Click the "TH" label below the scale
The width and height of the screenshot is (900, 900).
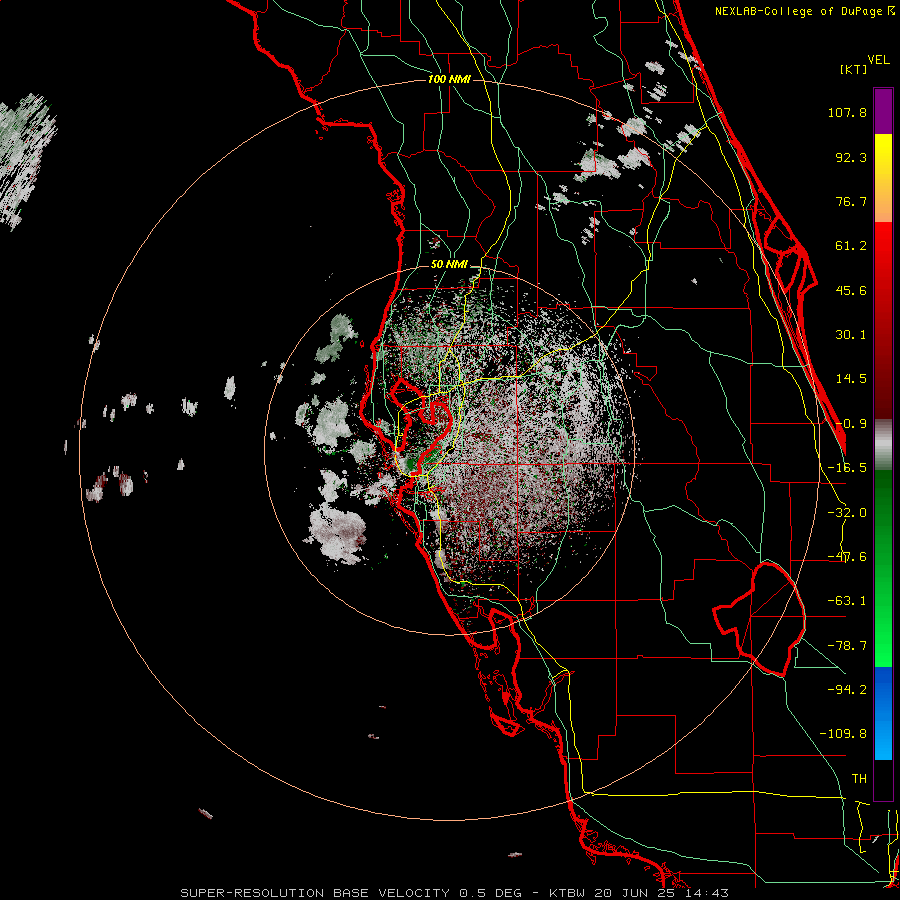859,779
